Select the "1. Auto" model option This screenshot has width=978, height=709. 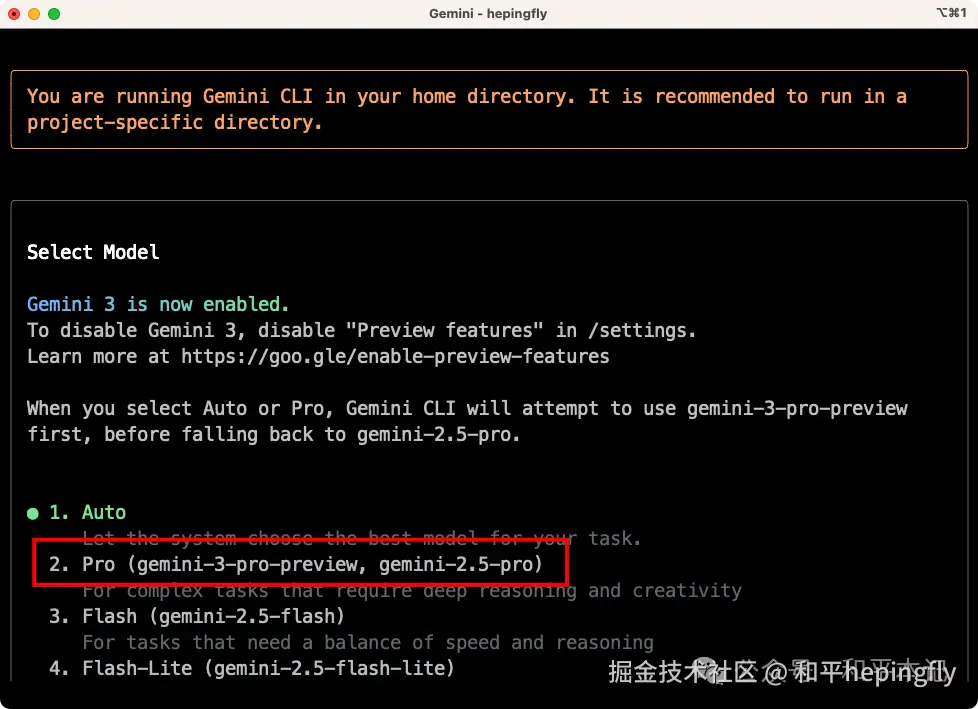click(x=88, y=512)
